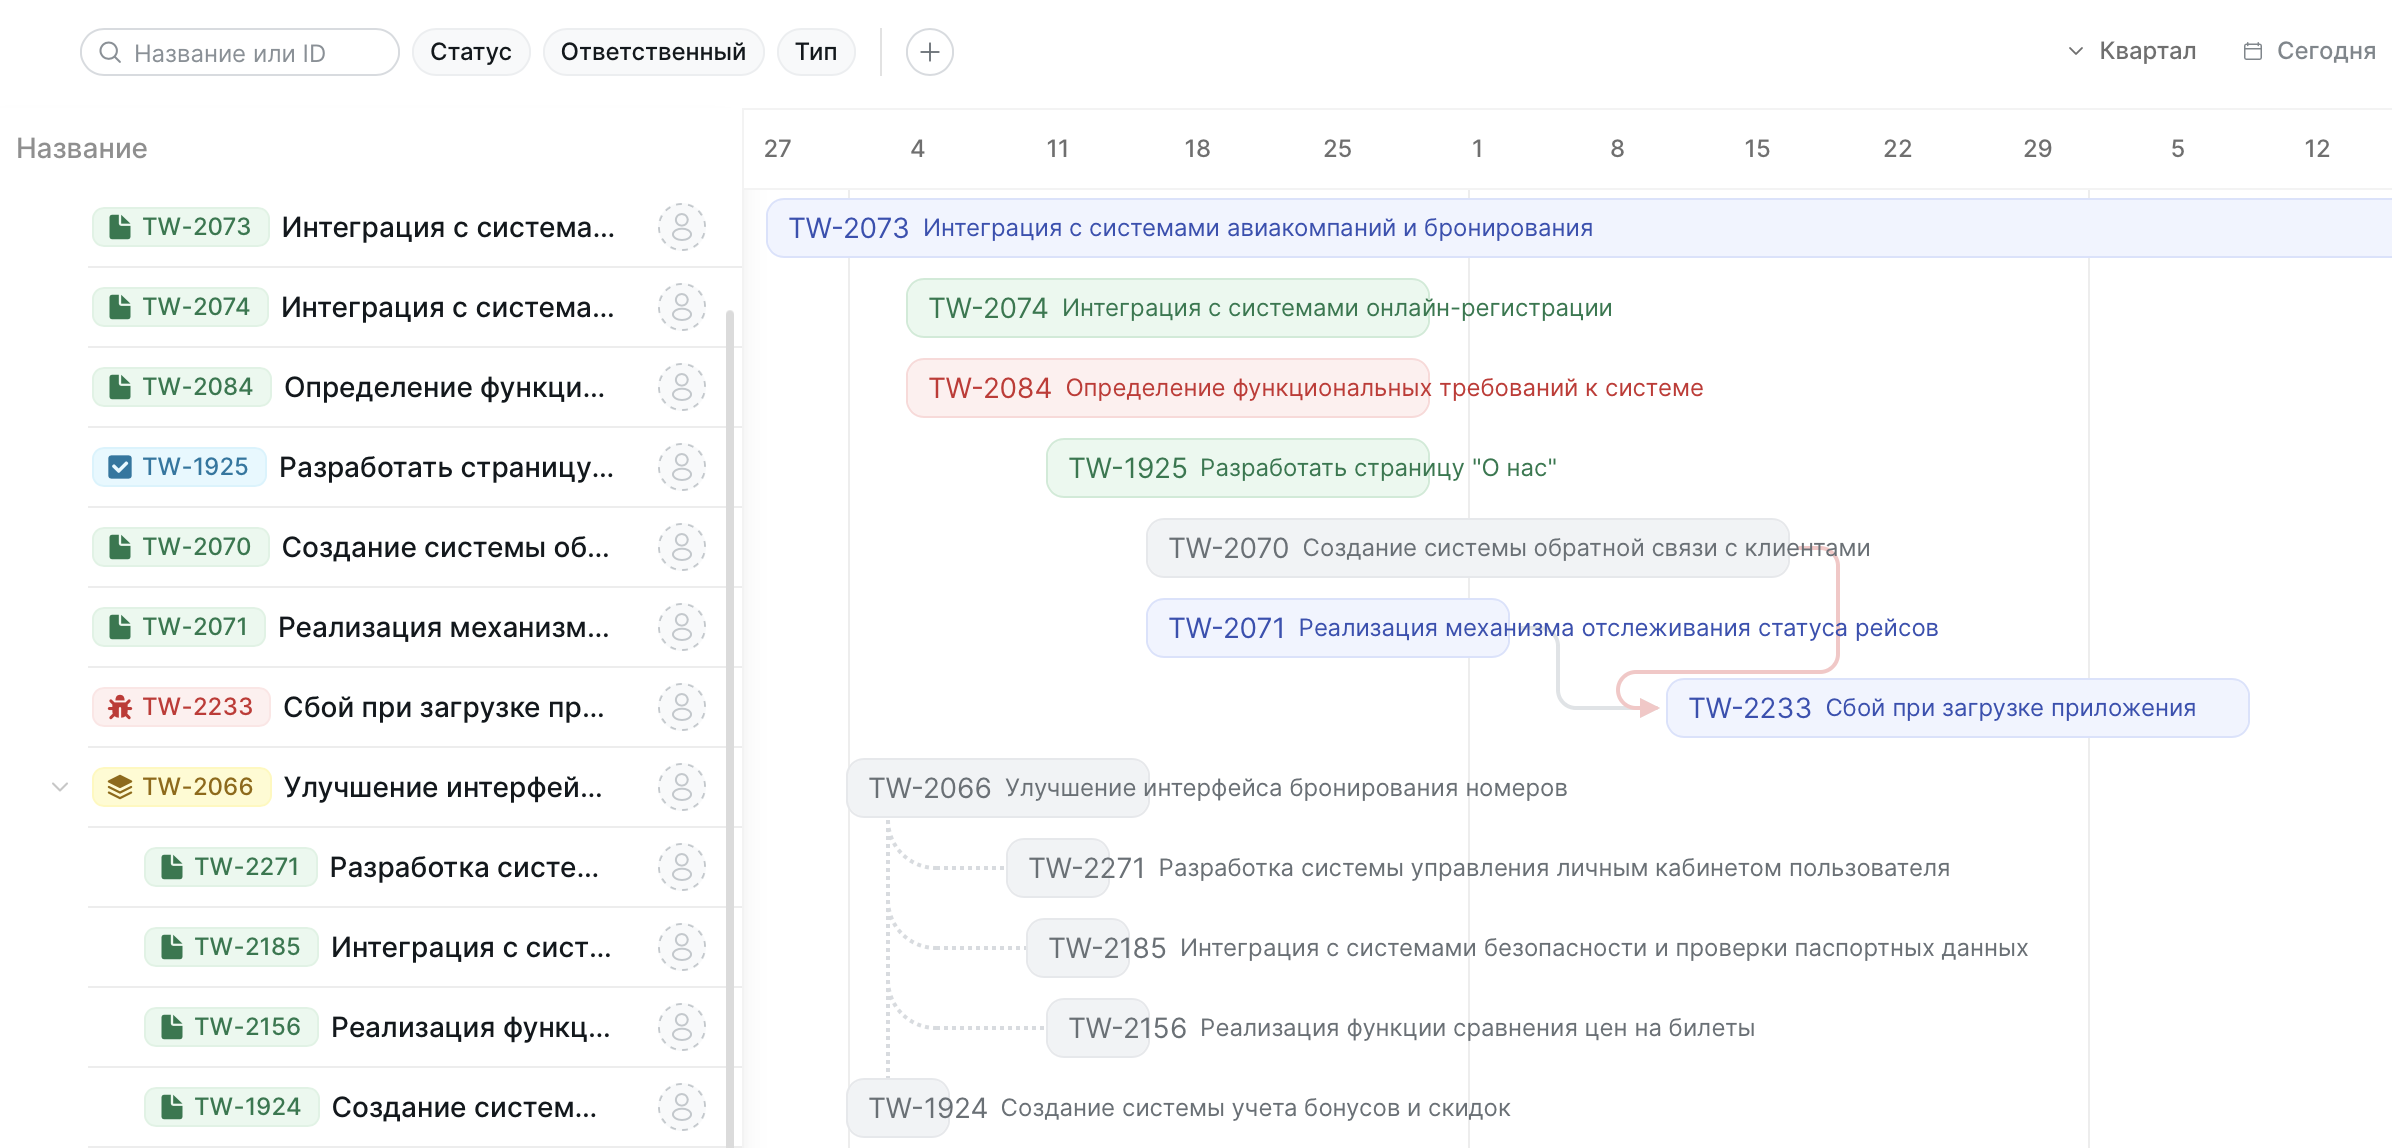The image size is (2392, 1148).
Task: Click the plus icon to add filter
Action: pyautogui.click(x=929, y=52)
